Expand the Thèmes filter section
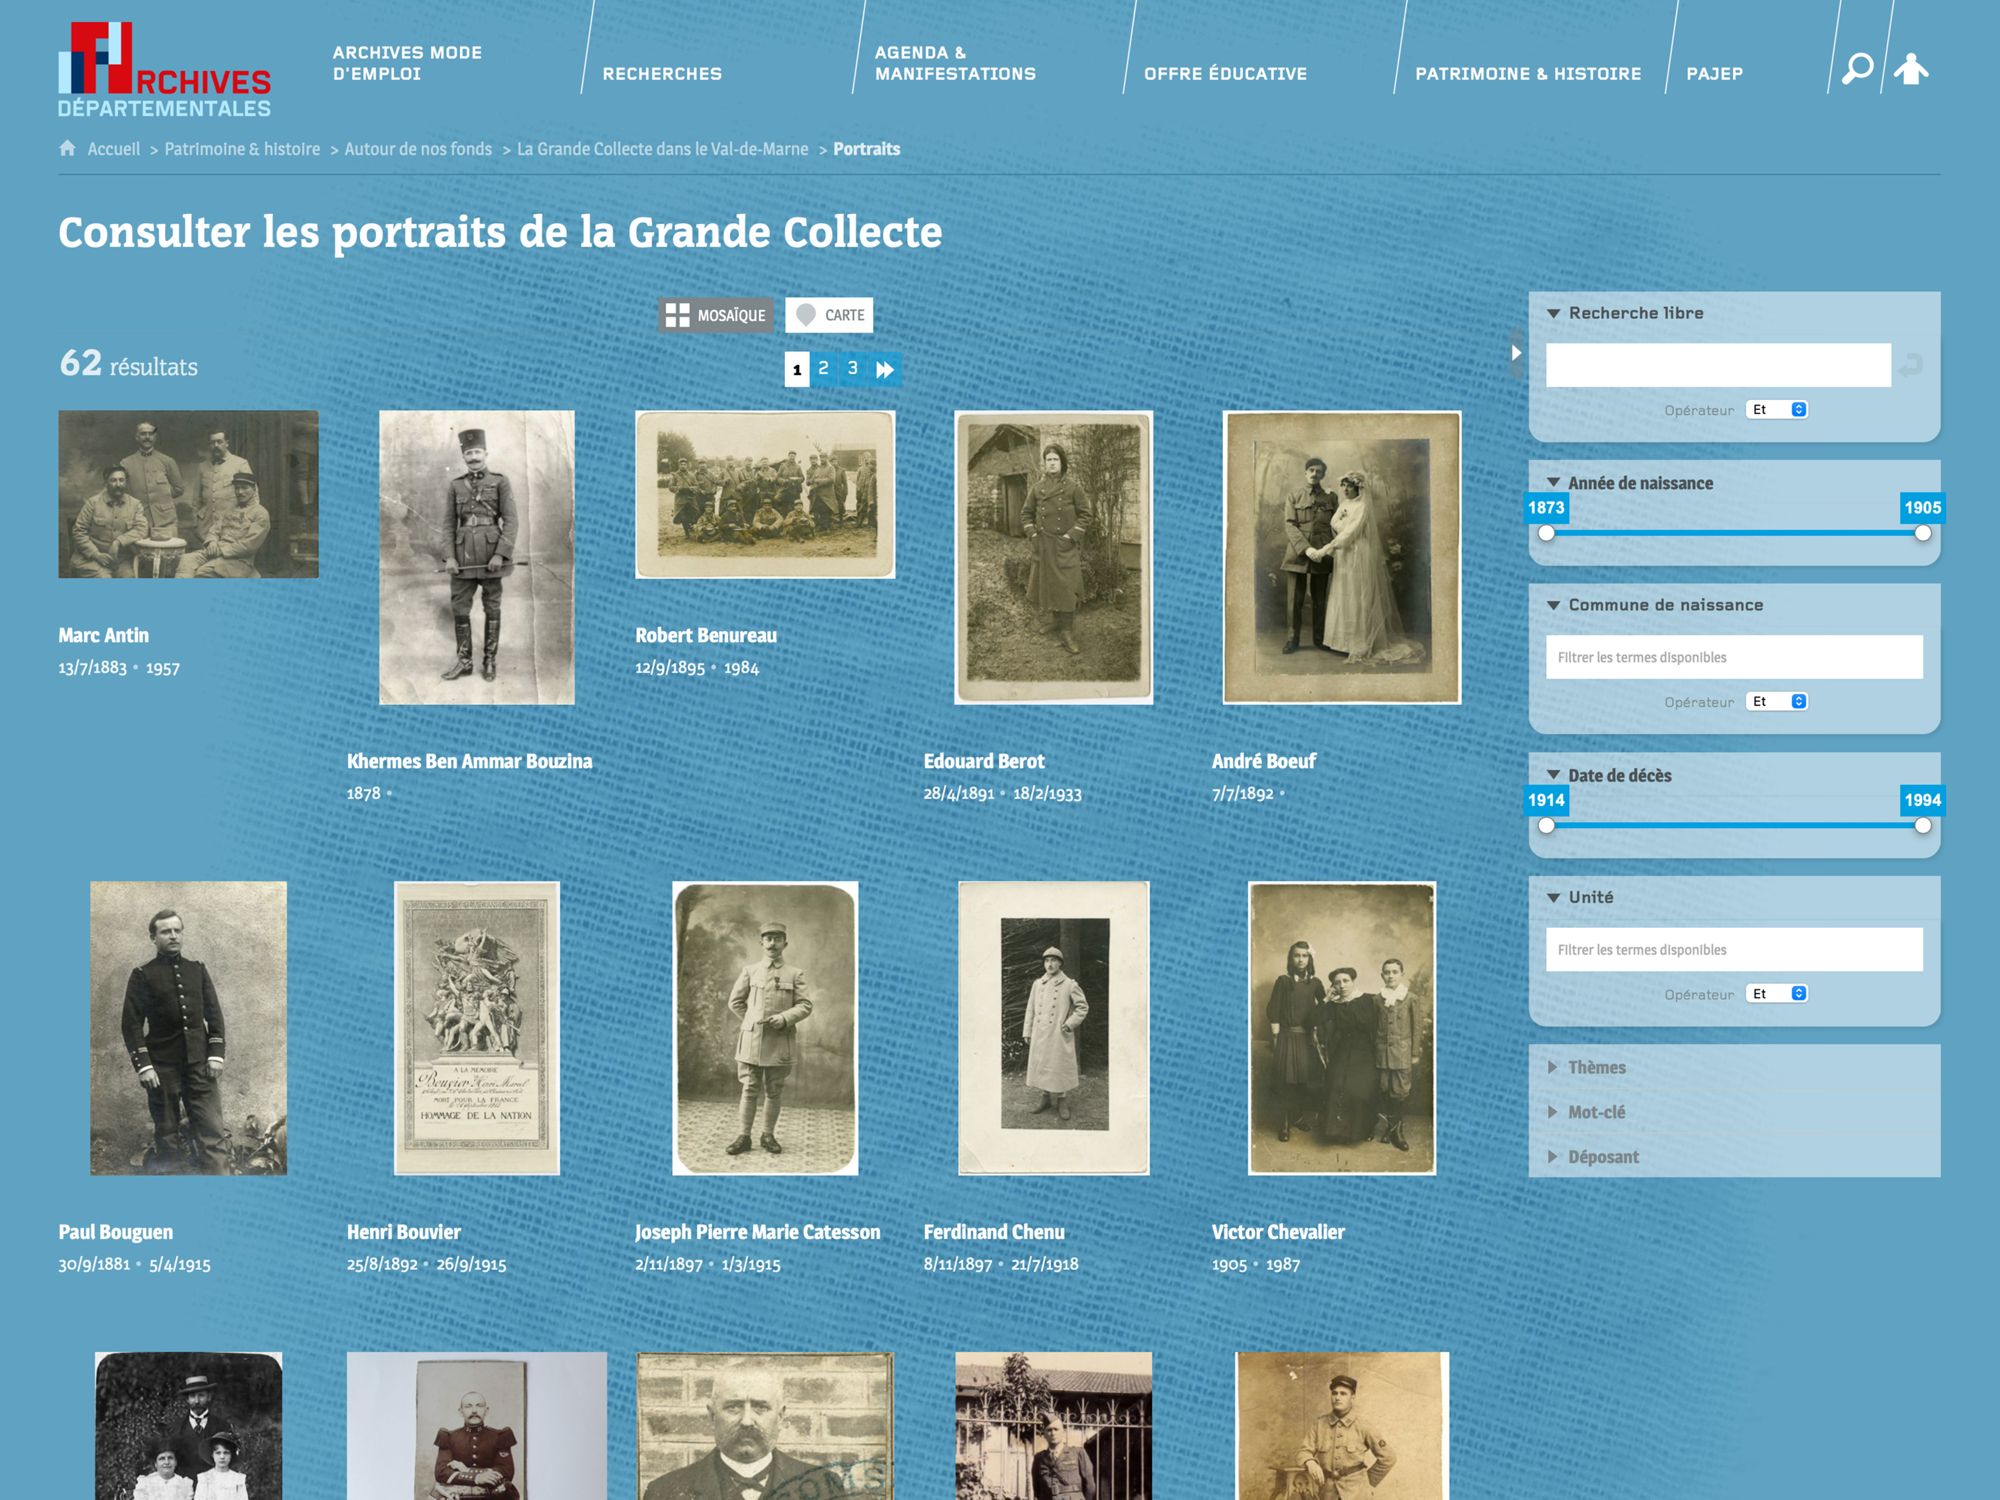 [1596, 1067]
